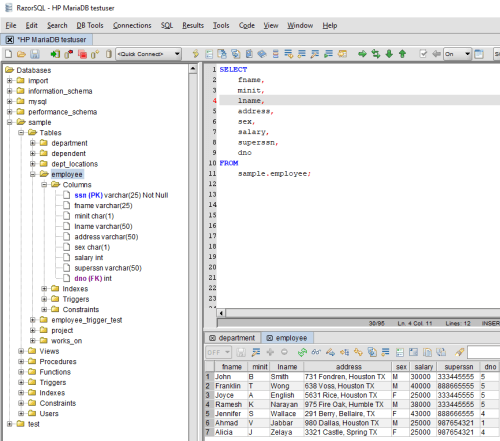Open the Quick Connect dropdown
This screenshot has width=500, height=441.
coord(148,54)
